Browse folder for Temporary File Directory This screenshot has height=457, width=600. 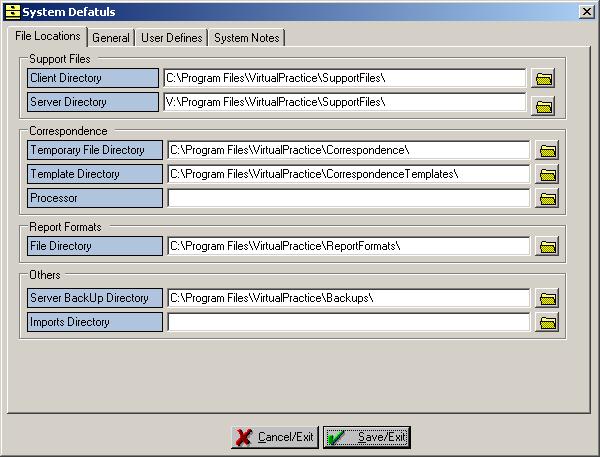(x=547, y=150)
